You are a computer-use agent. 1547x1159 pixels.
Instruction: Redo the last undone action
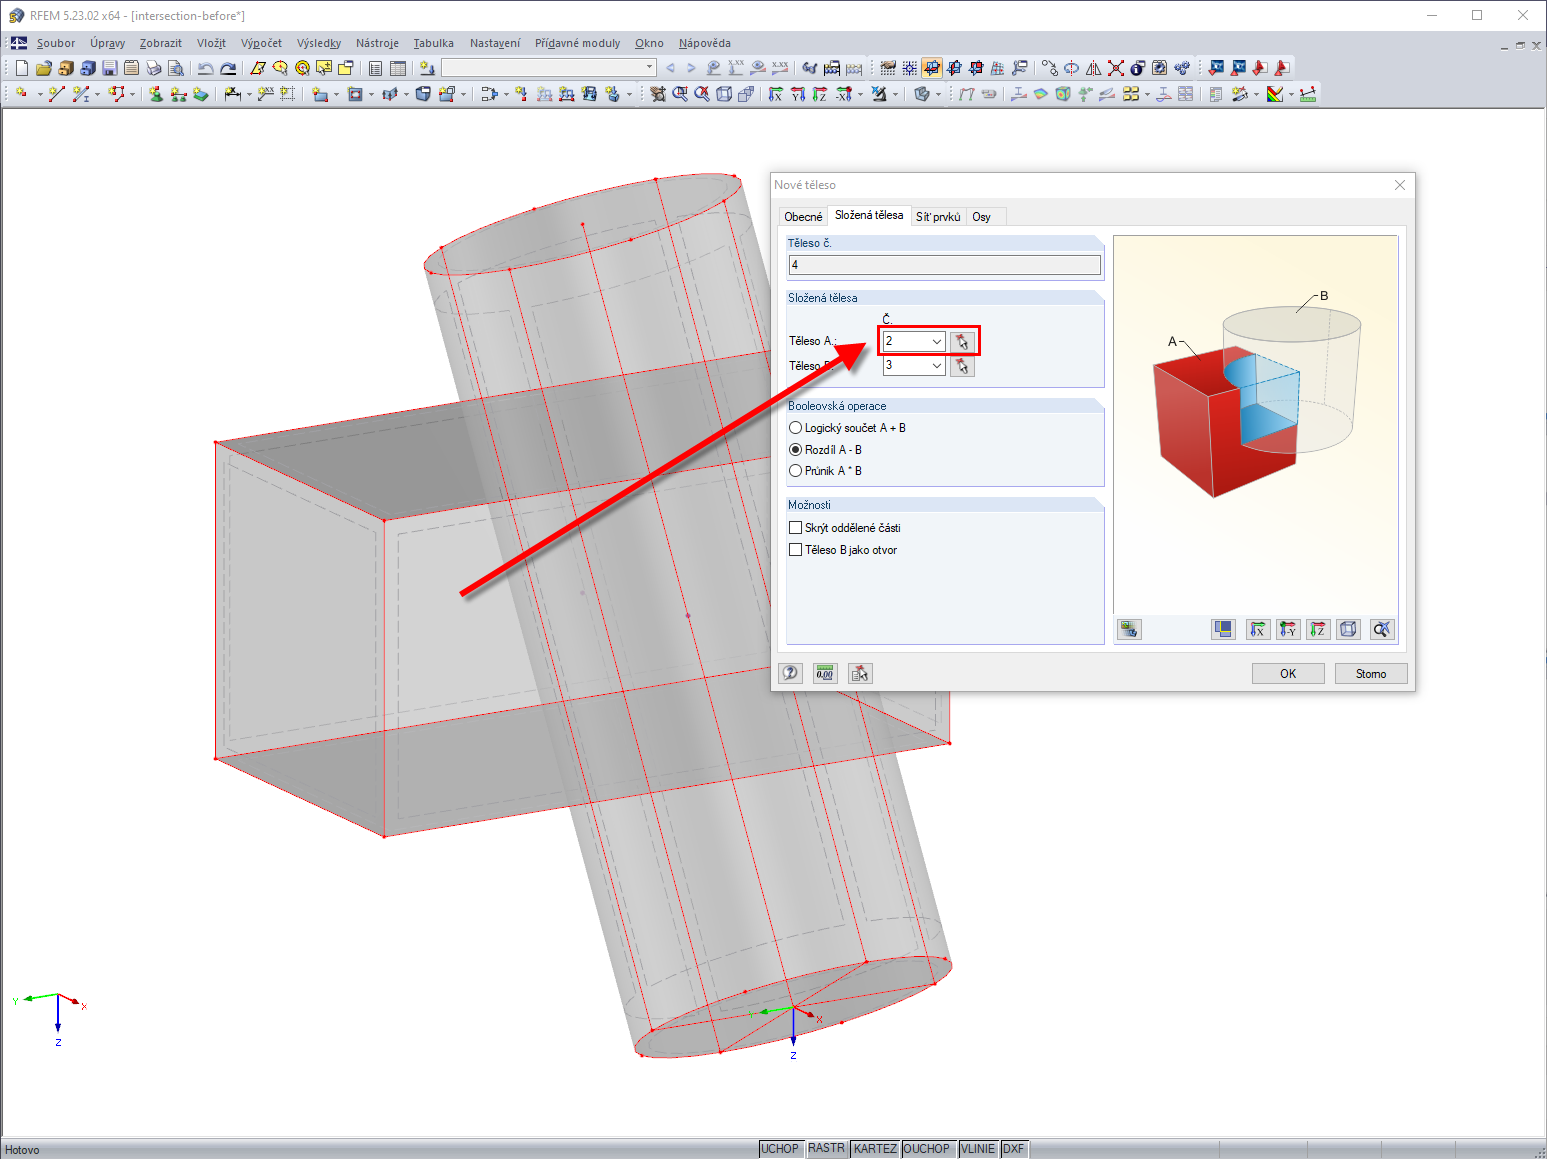pos(228,68)
